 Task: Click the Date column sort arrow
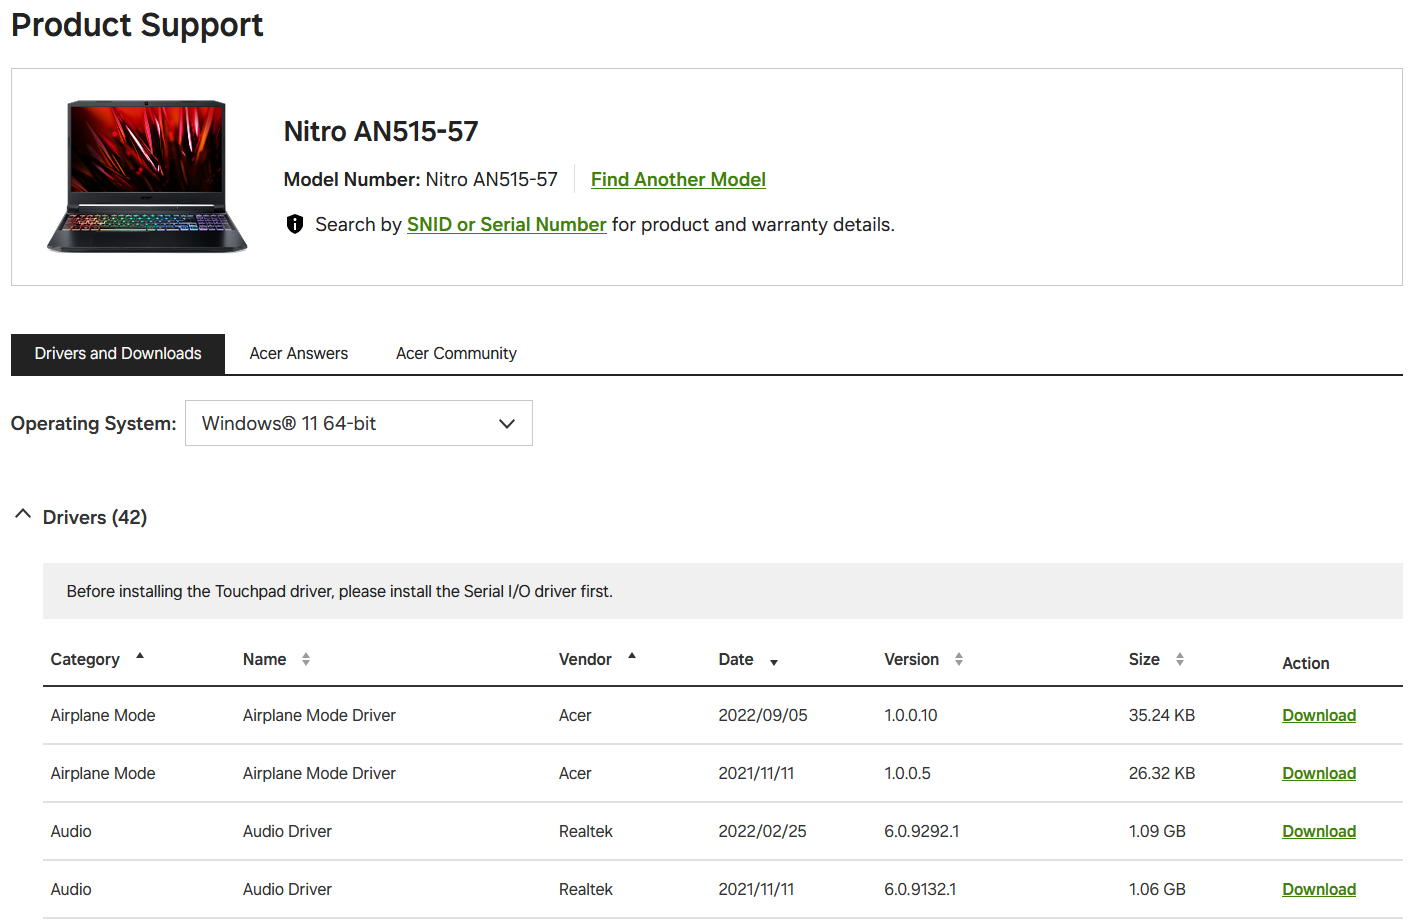coord(774,662)
